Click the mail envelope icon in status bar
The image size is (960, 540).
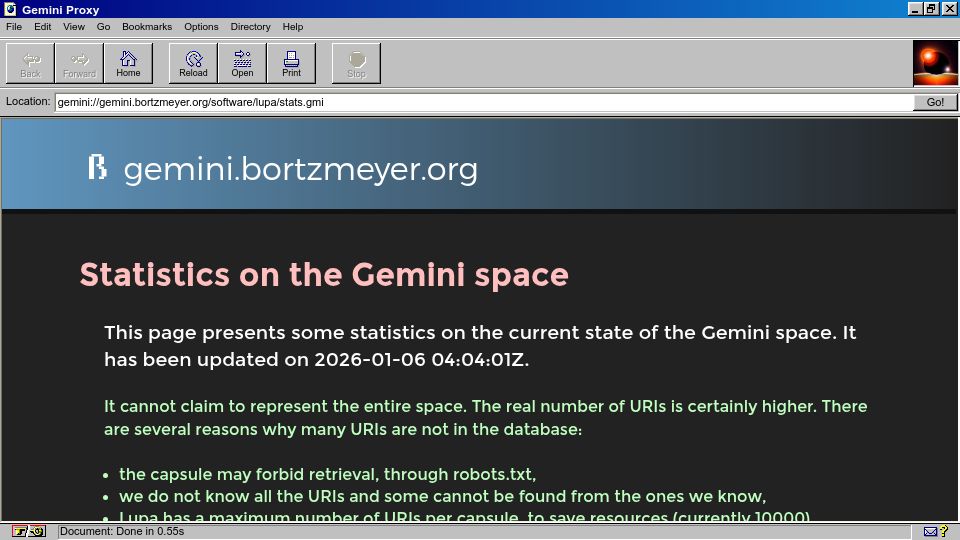click(930, 531)
